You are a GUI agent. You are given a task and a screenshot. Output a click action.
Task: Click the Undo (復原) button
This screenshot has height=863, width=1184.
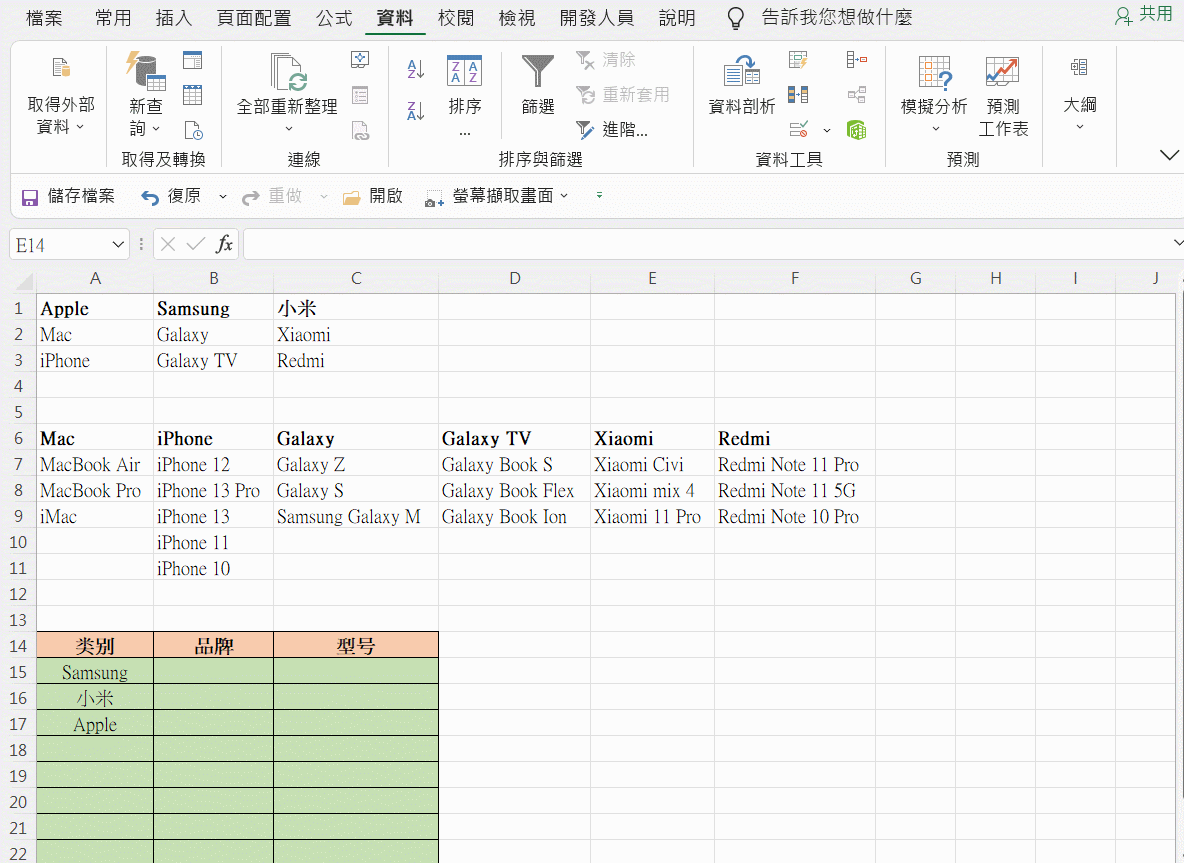point(171,197)
